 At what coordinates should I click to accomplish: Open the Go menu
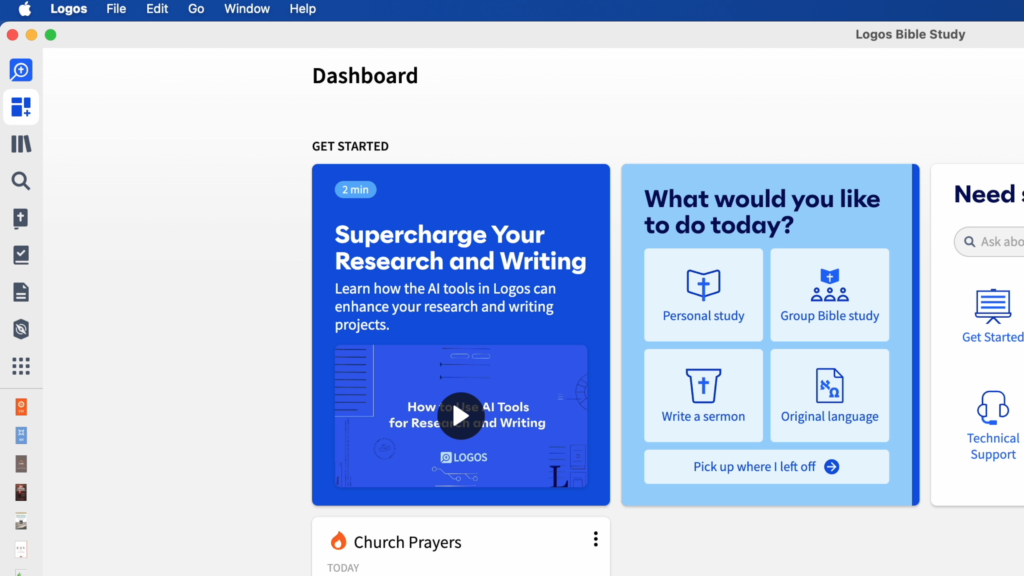196,9
